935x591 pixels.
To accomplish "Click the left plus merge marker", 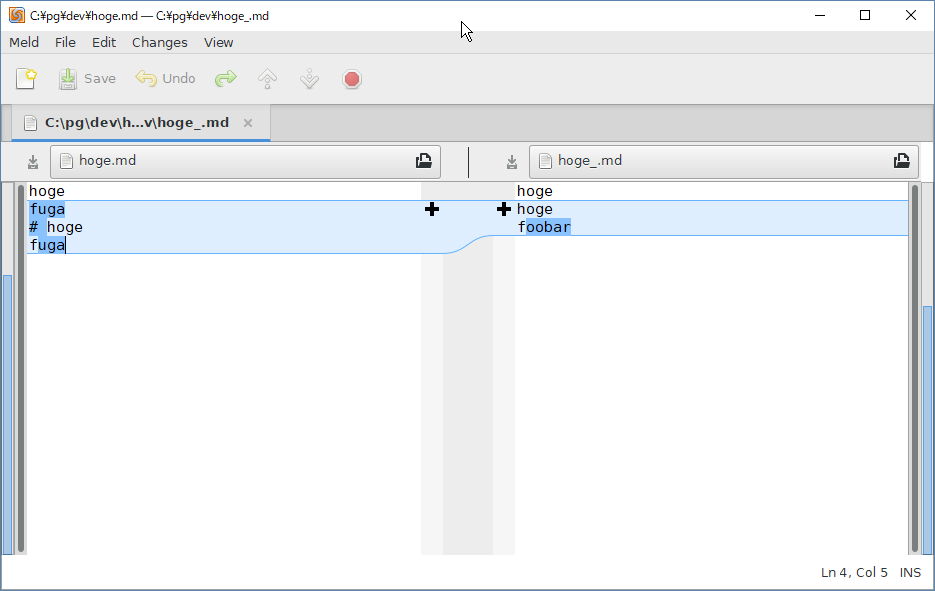I will pyautogui.click(x=432, y=209).
